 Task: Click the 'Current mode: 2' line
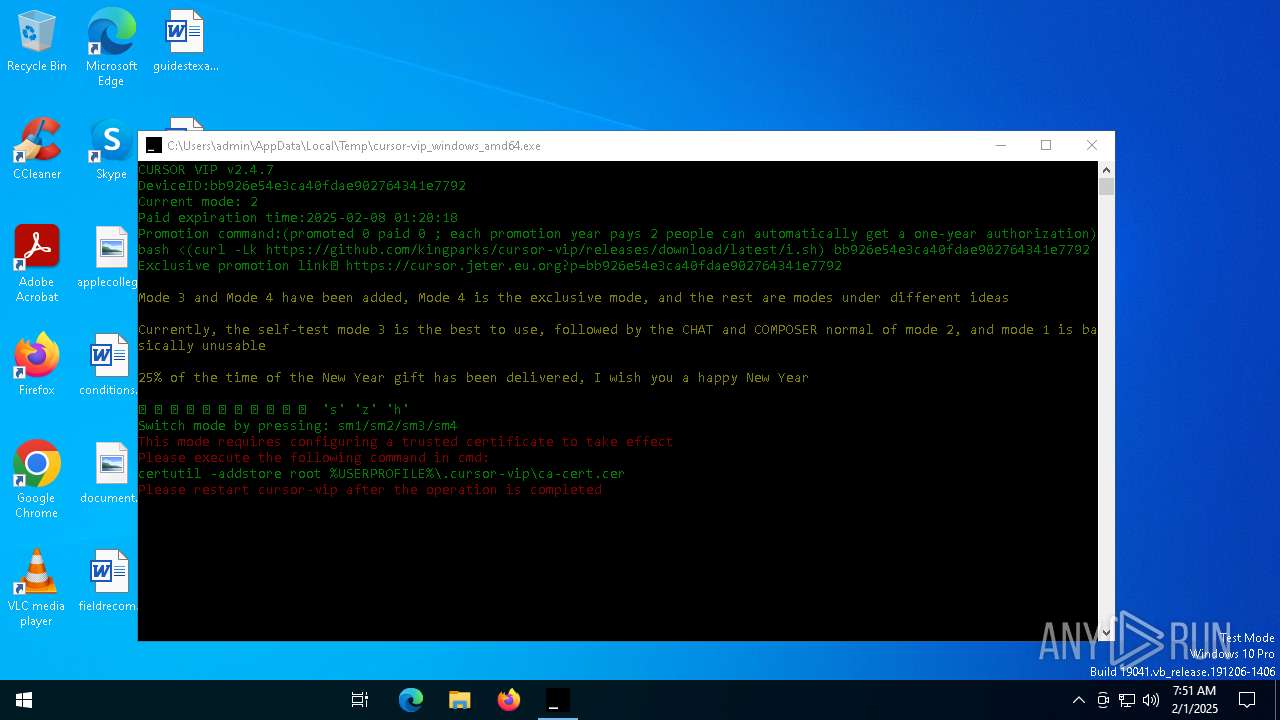click(198, 202)
